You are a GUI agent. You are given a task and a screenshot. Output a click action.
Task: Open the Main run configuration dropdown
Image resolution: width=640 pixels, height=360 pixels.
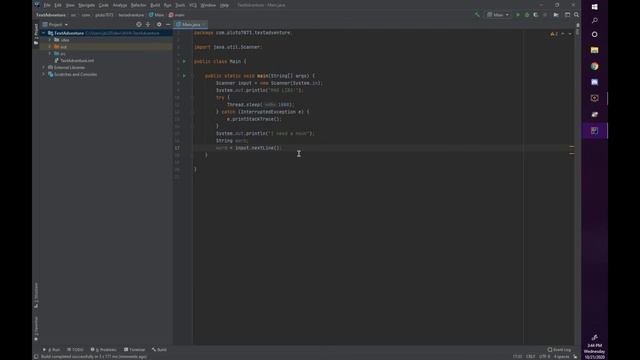pyautogui.click(x=498, y=15)
